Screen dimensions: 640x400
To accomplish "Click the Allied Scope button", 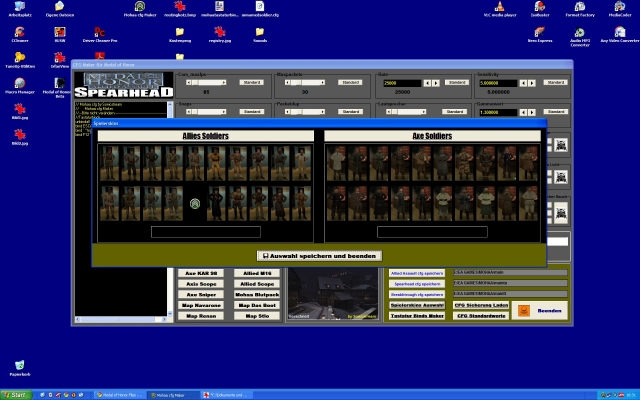I will pos(257,284).
